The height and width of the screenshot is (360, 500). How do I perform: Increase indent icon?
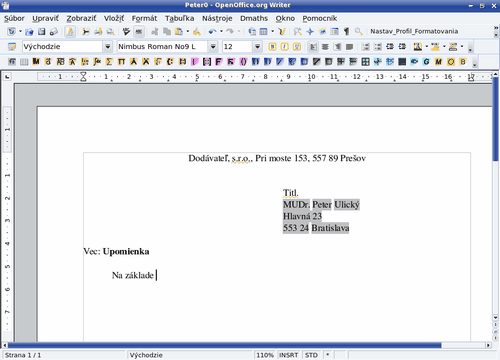(x=402, y=47)
